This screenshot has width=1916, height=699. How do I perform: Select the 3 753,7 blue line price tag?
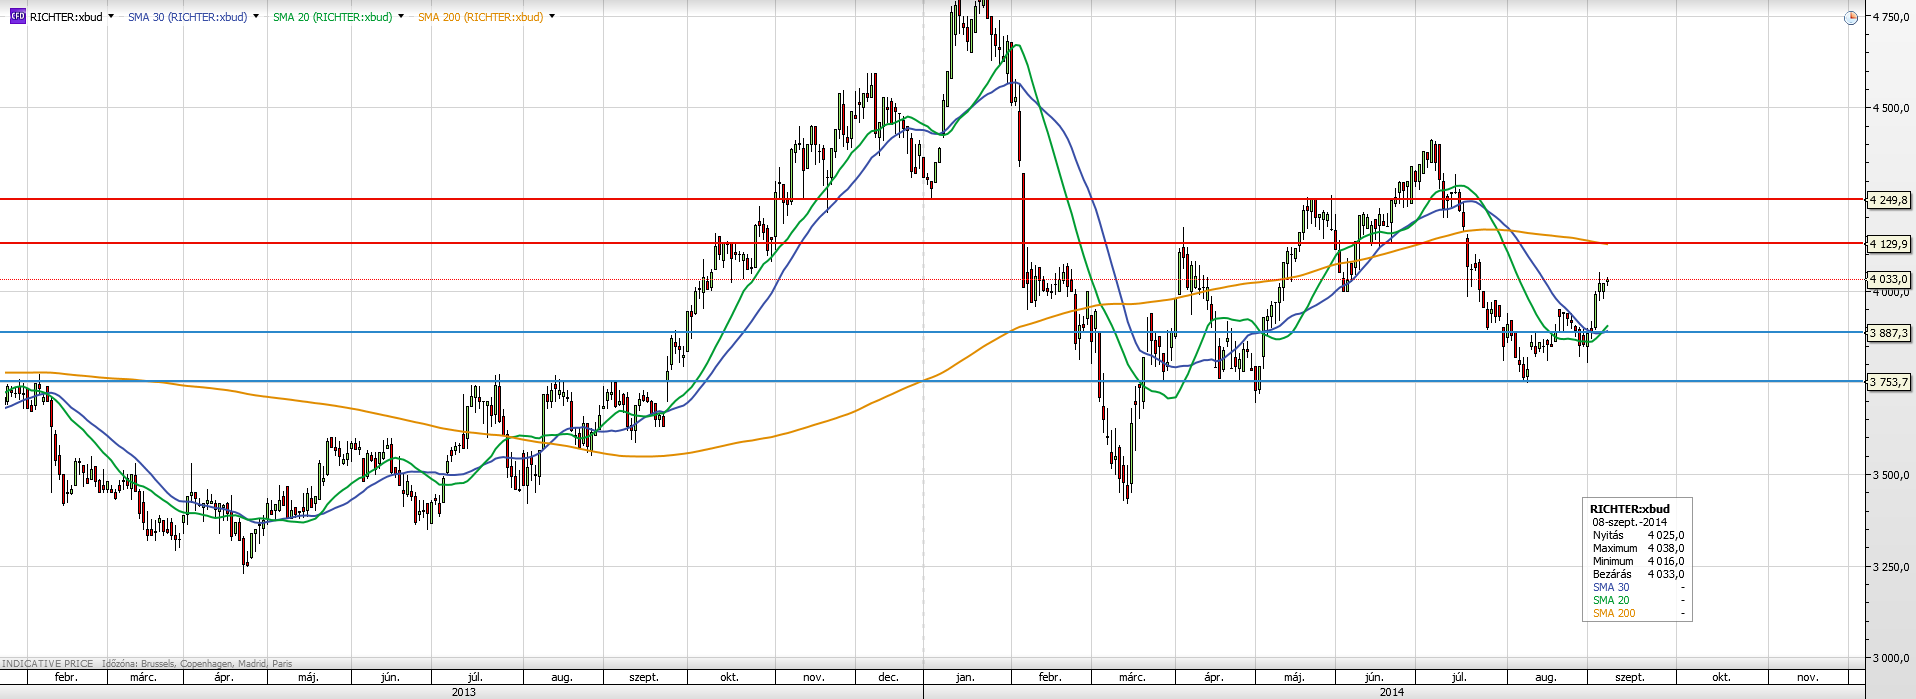tap(1889, 382)
